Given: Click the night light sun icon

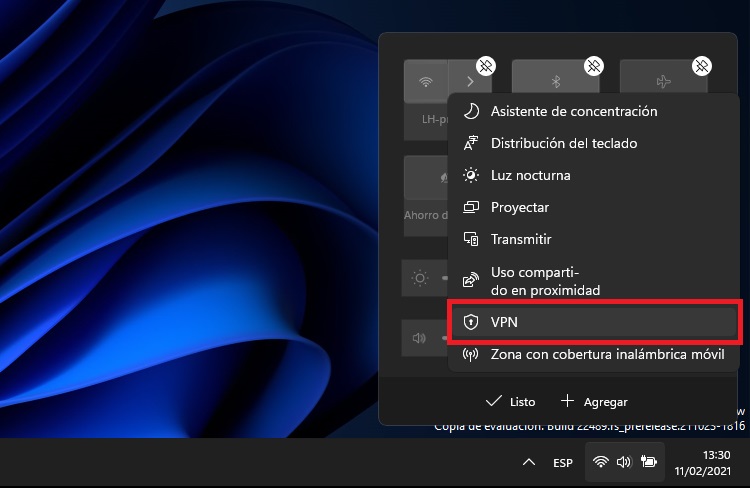Looking at the screenshot, I should 471,175.
